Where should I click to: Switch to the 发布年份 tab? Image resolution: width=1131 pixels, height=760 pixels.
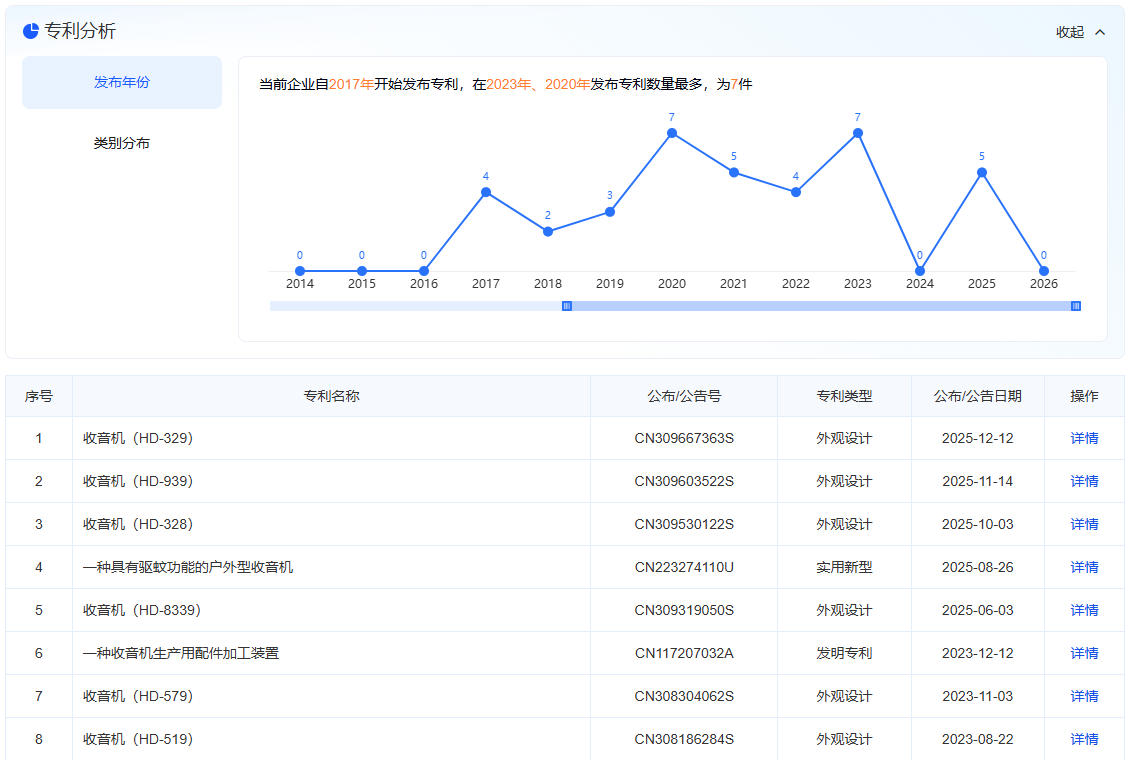pos(122,82)
